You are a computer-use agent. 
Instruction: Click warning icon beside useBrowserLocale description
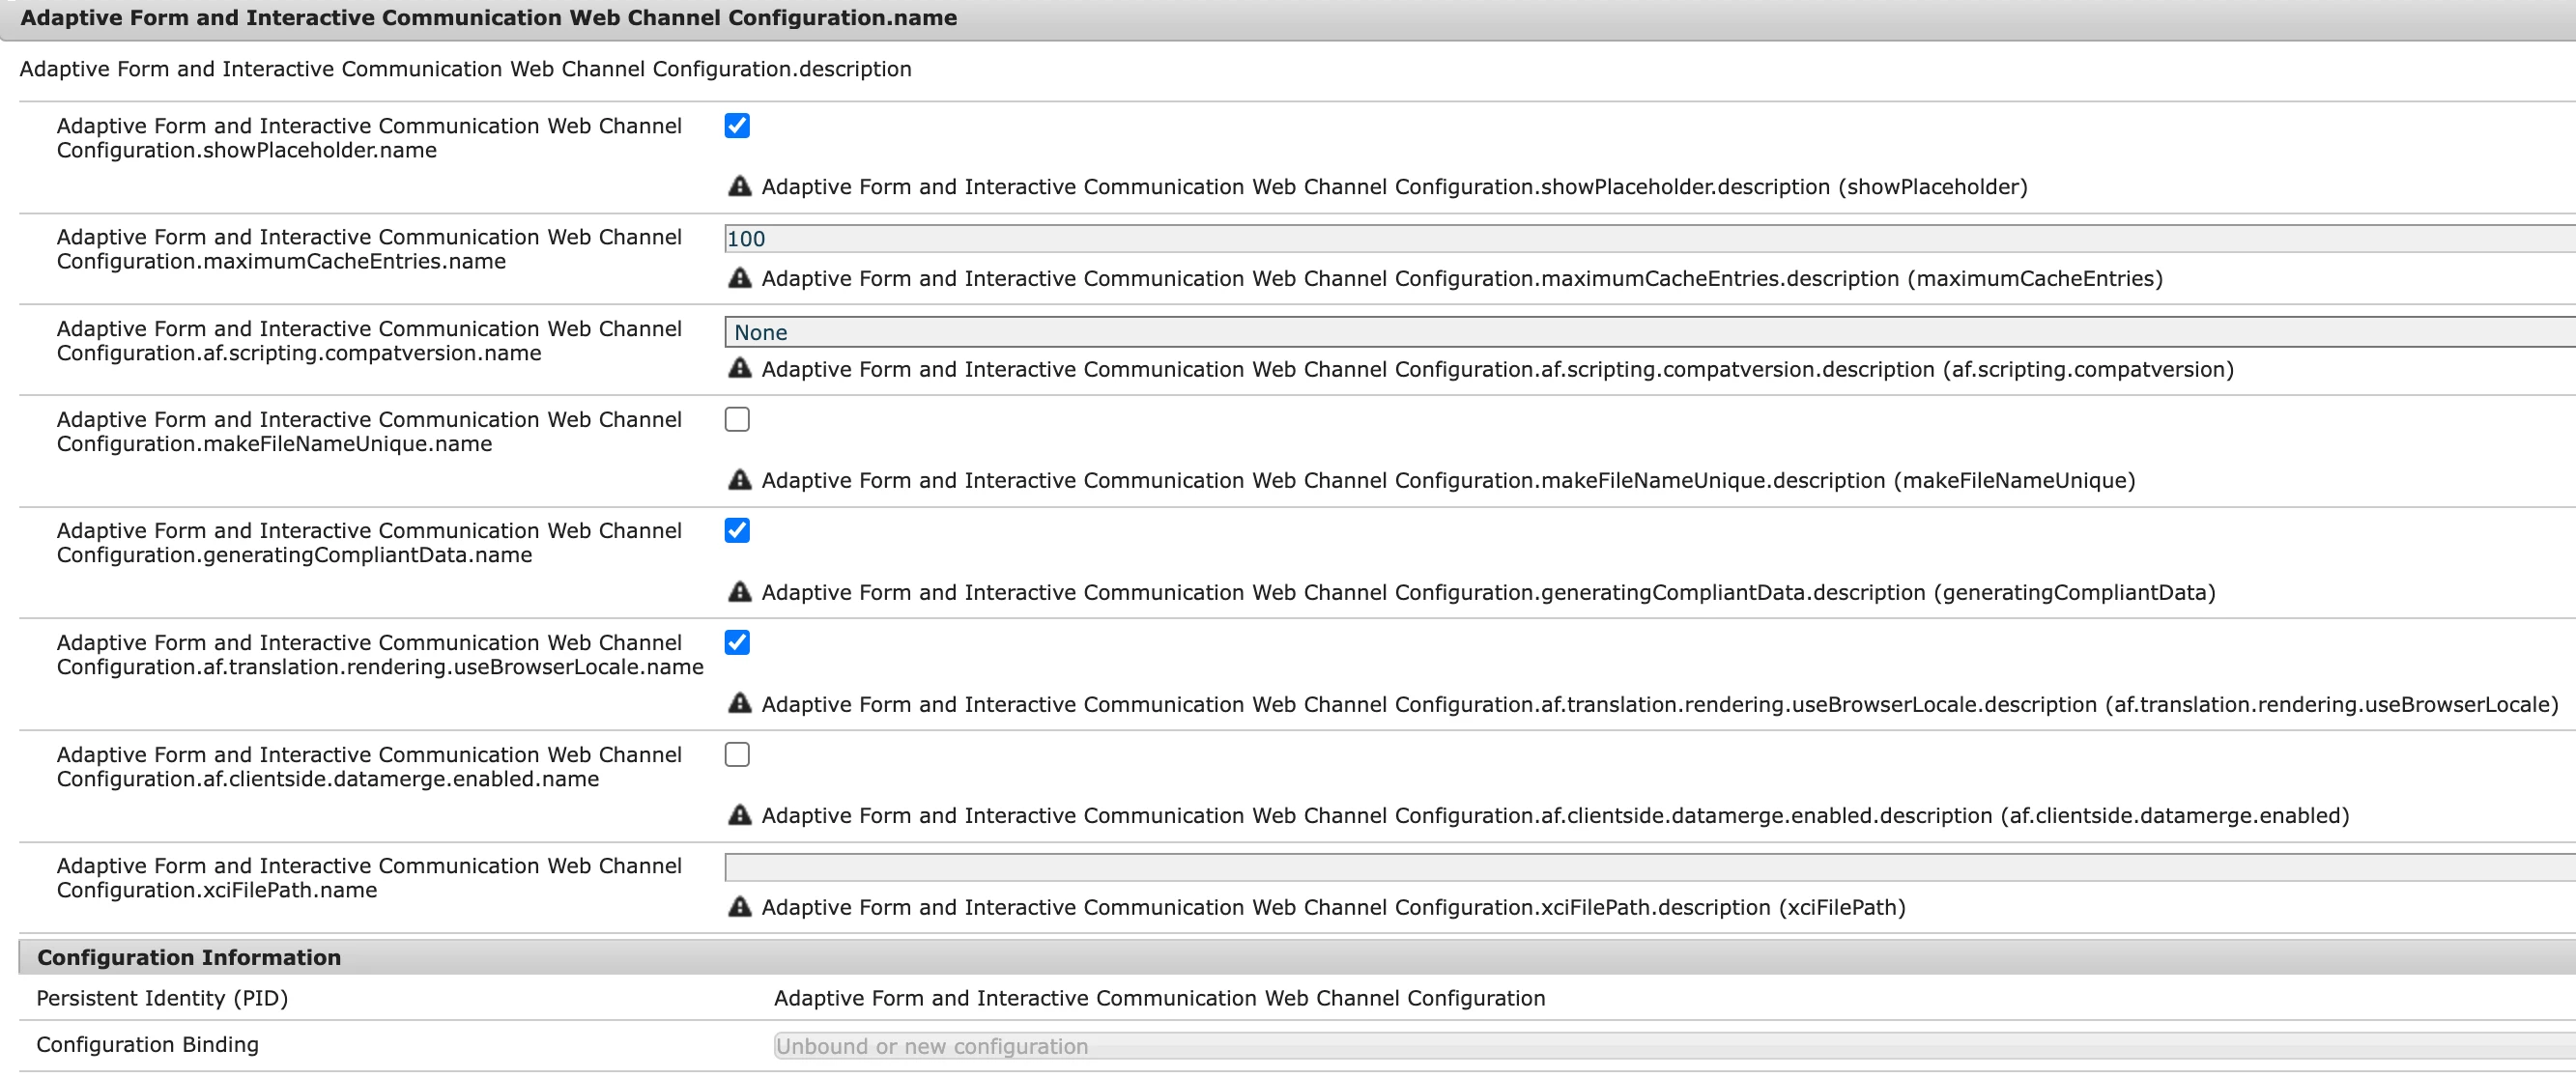[x=739, y=704]
